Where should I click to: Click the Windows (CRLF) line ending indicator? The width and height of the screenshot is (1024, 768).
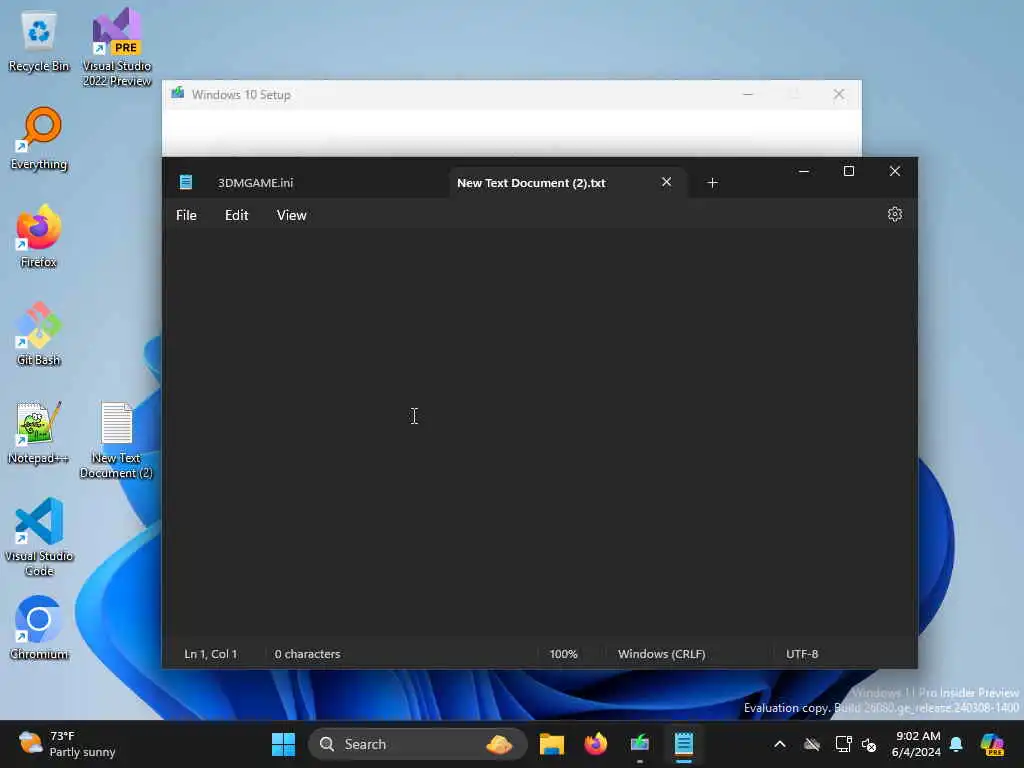tap(662, 654)
